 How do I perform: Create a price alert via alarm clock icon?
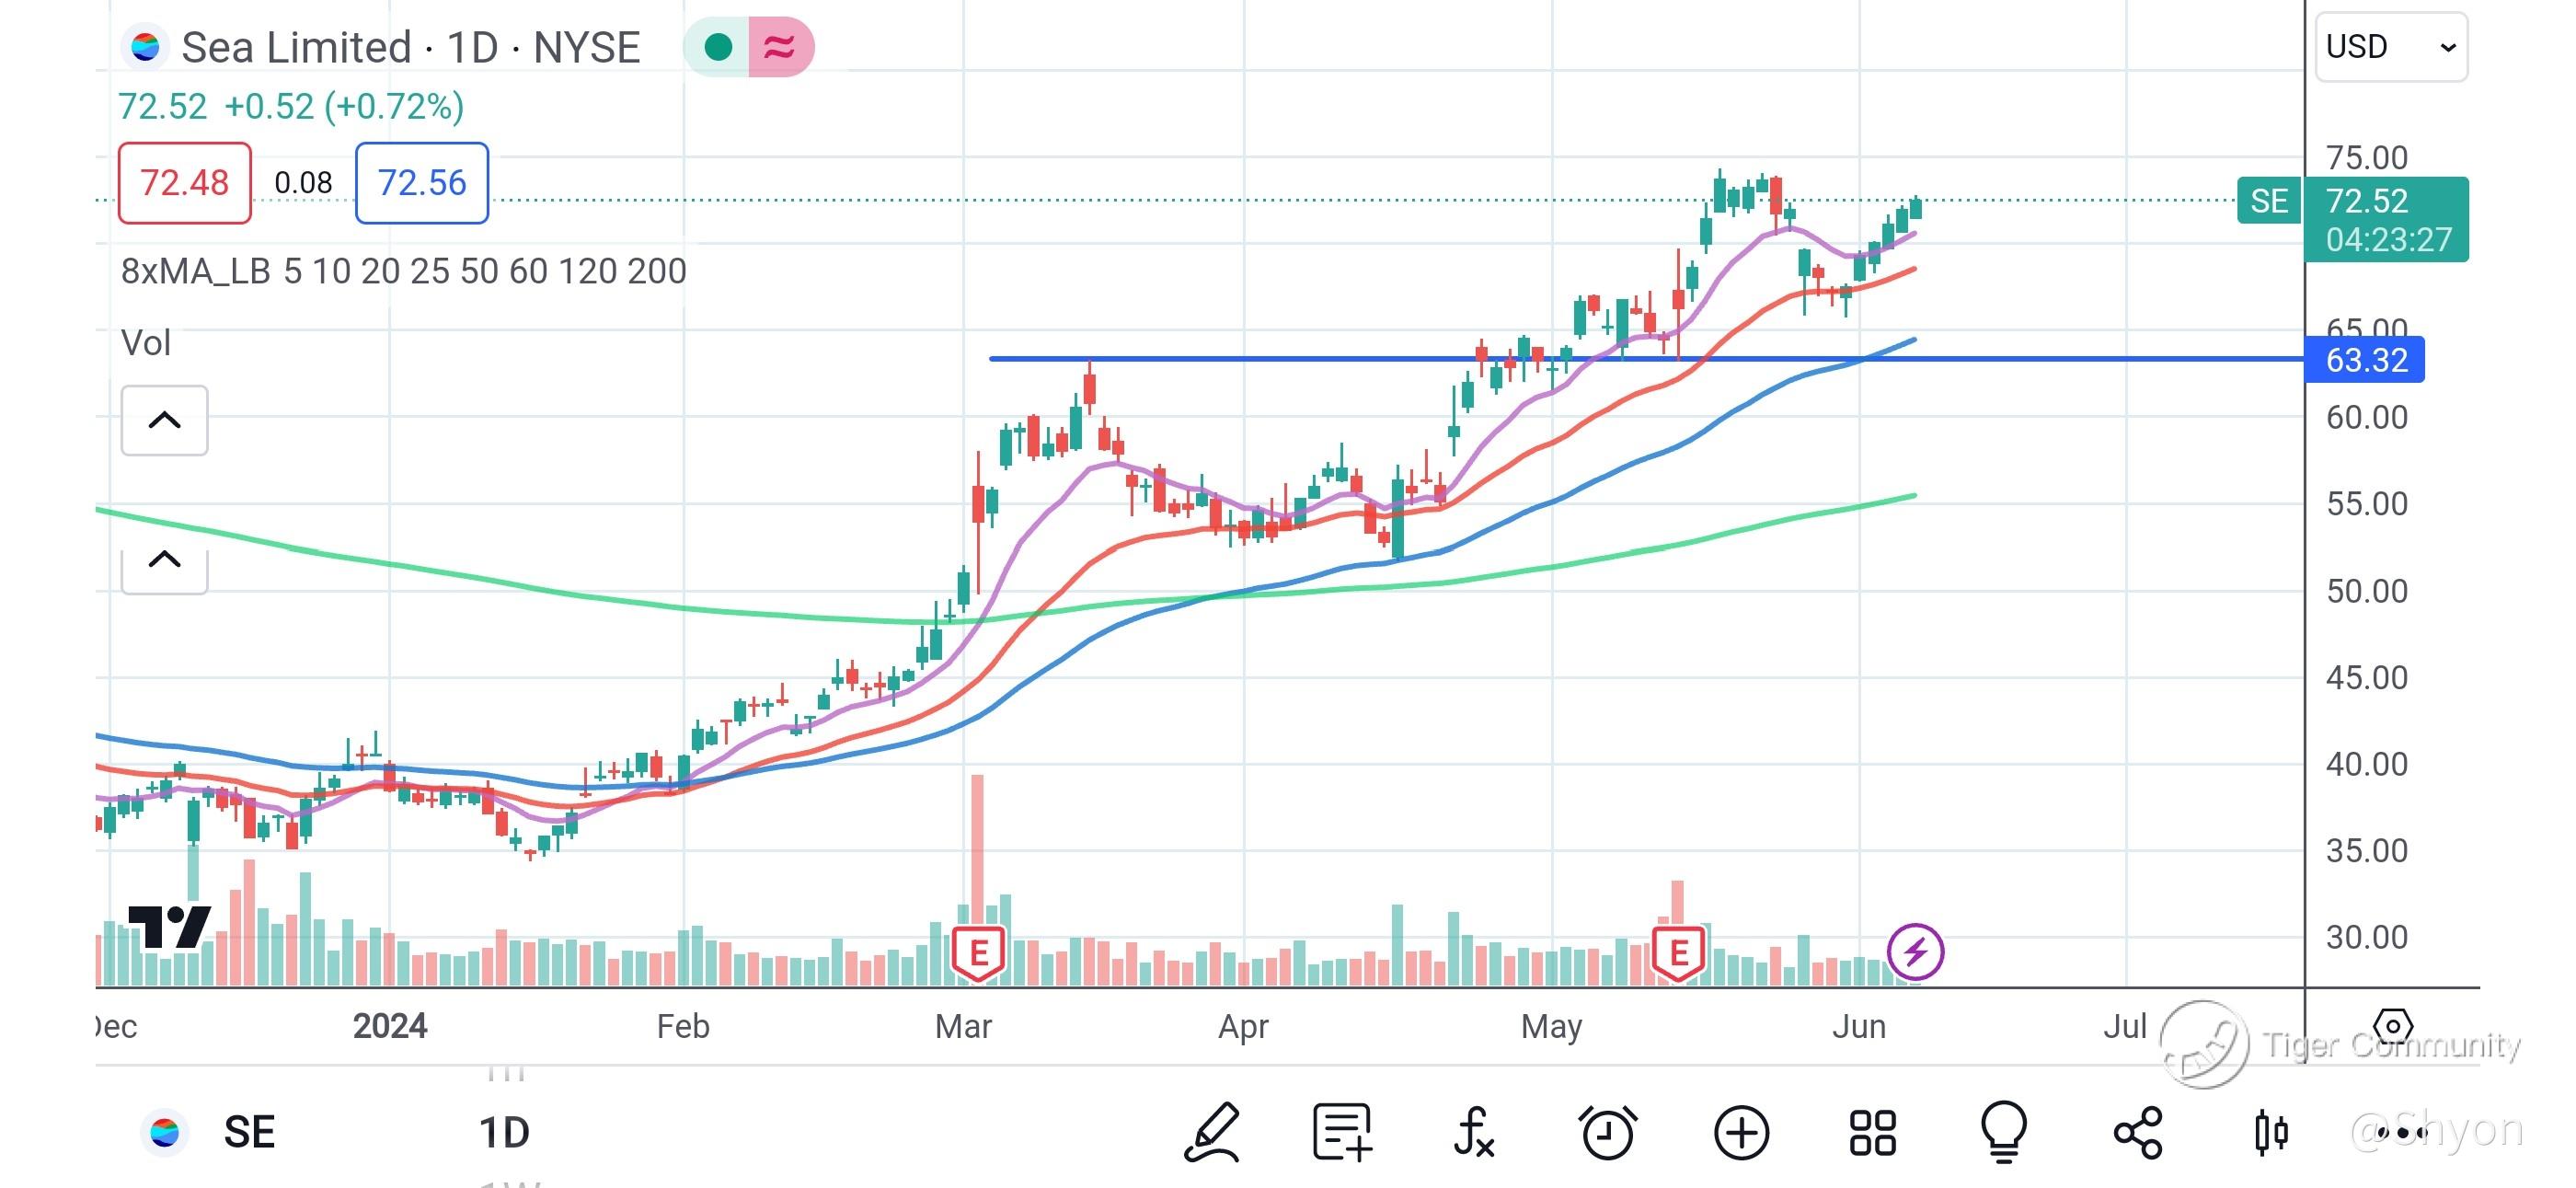pos(1608,1133)
